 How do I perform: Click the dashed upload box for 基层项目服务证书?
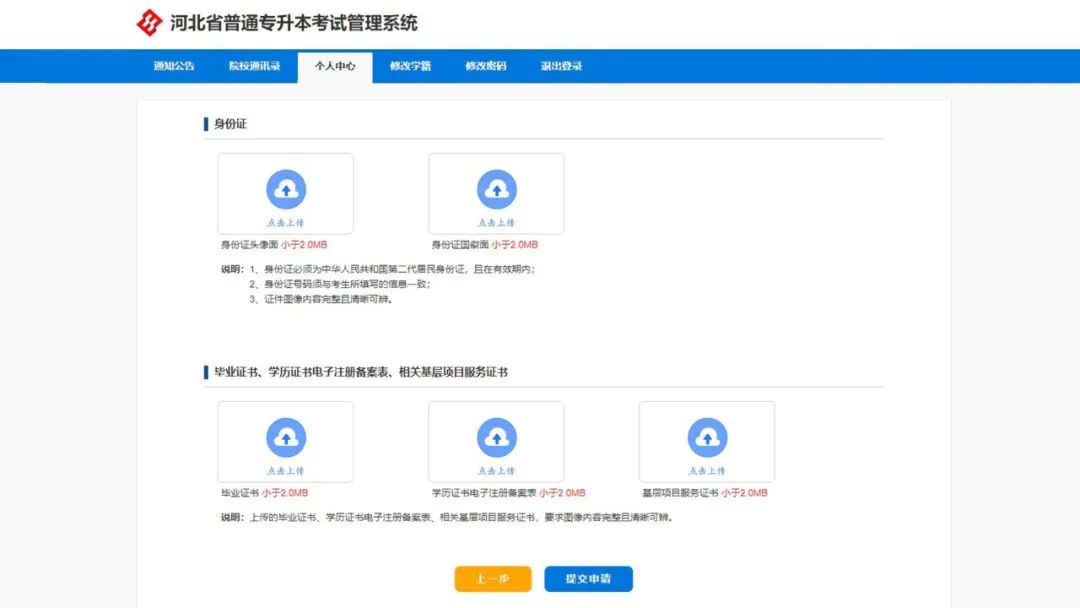click(x=707, y=441)
